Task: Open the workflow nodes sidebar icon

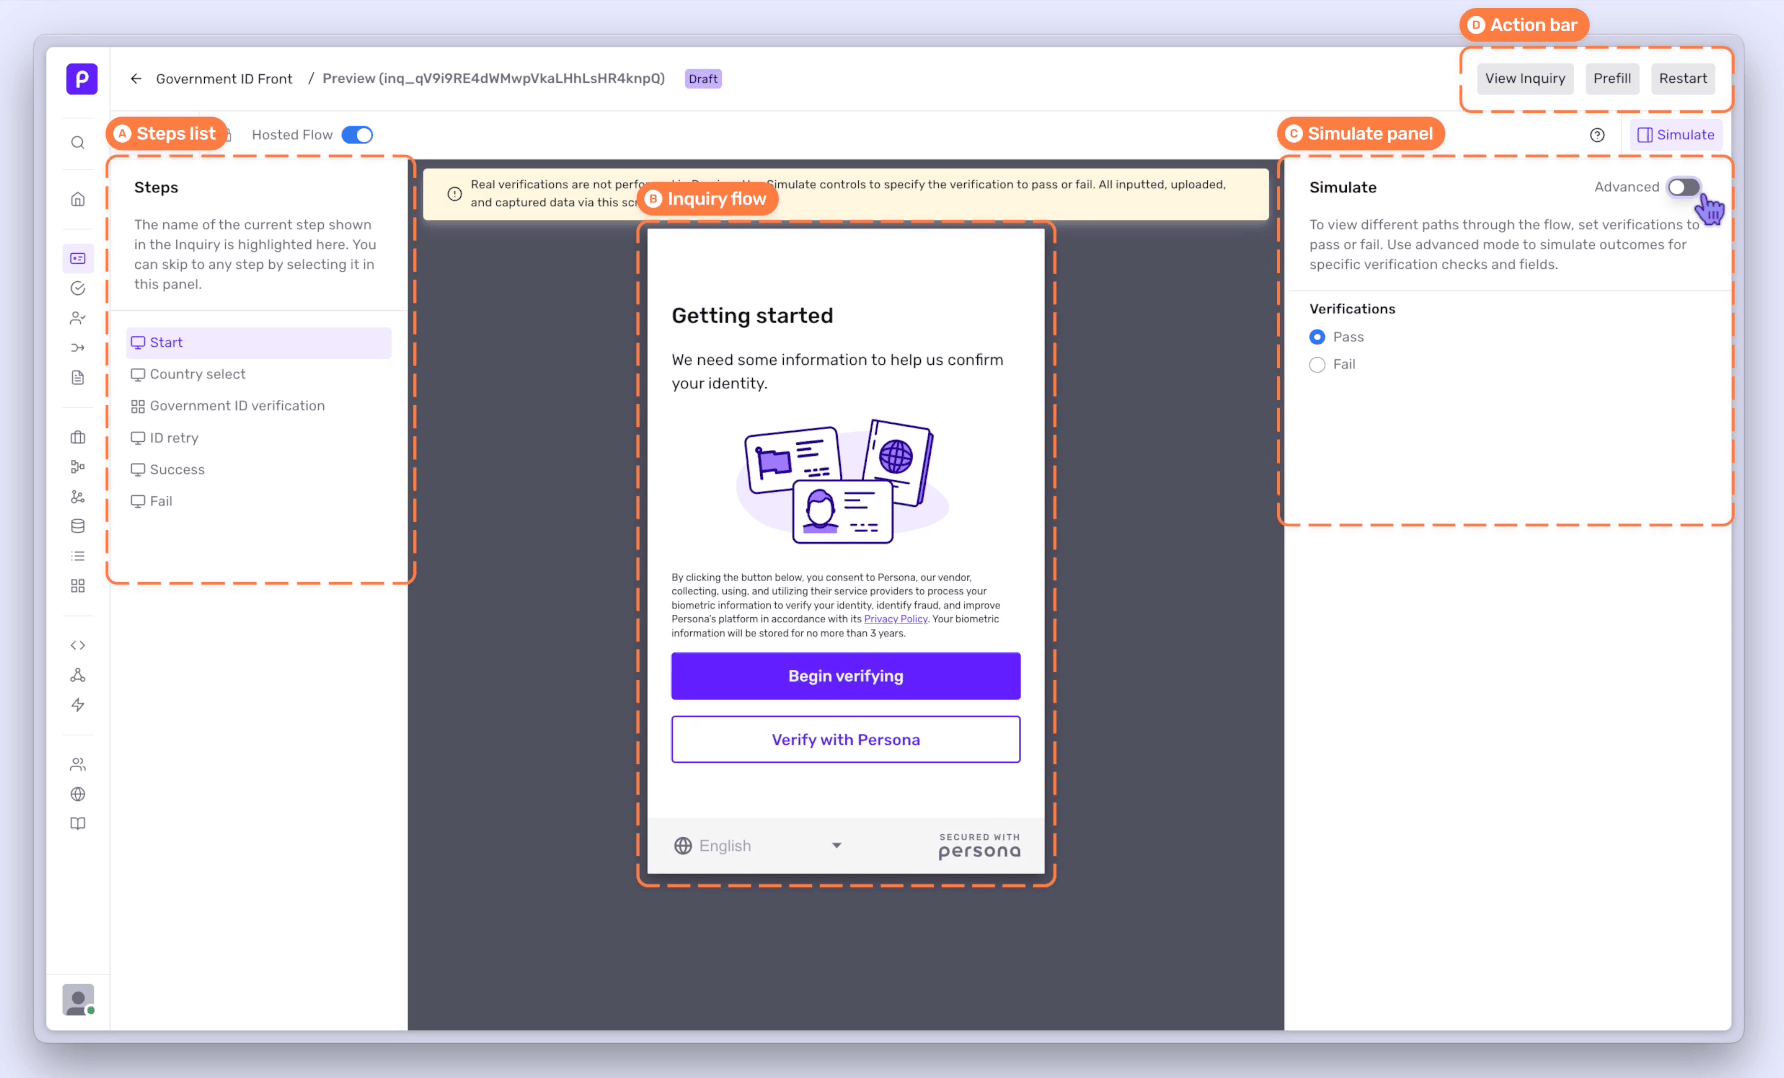Action: coord(78,467)
